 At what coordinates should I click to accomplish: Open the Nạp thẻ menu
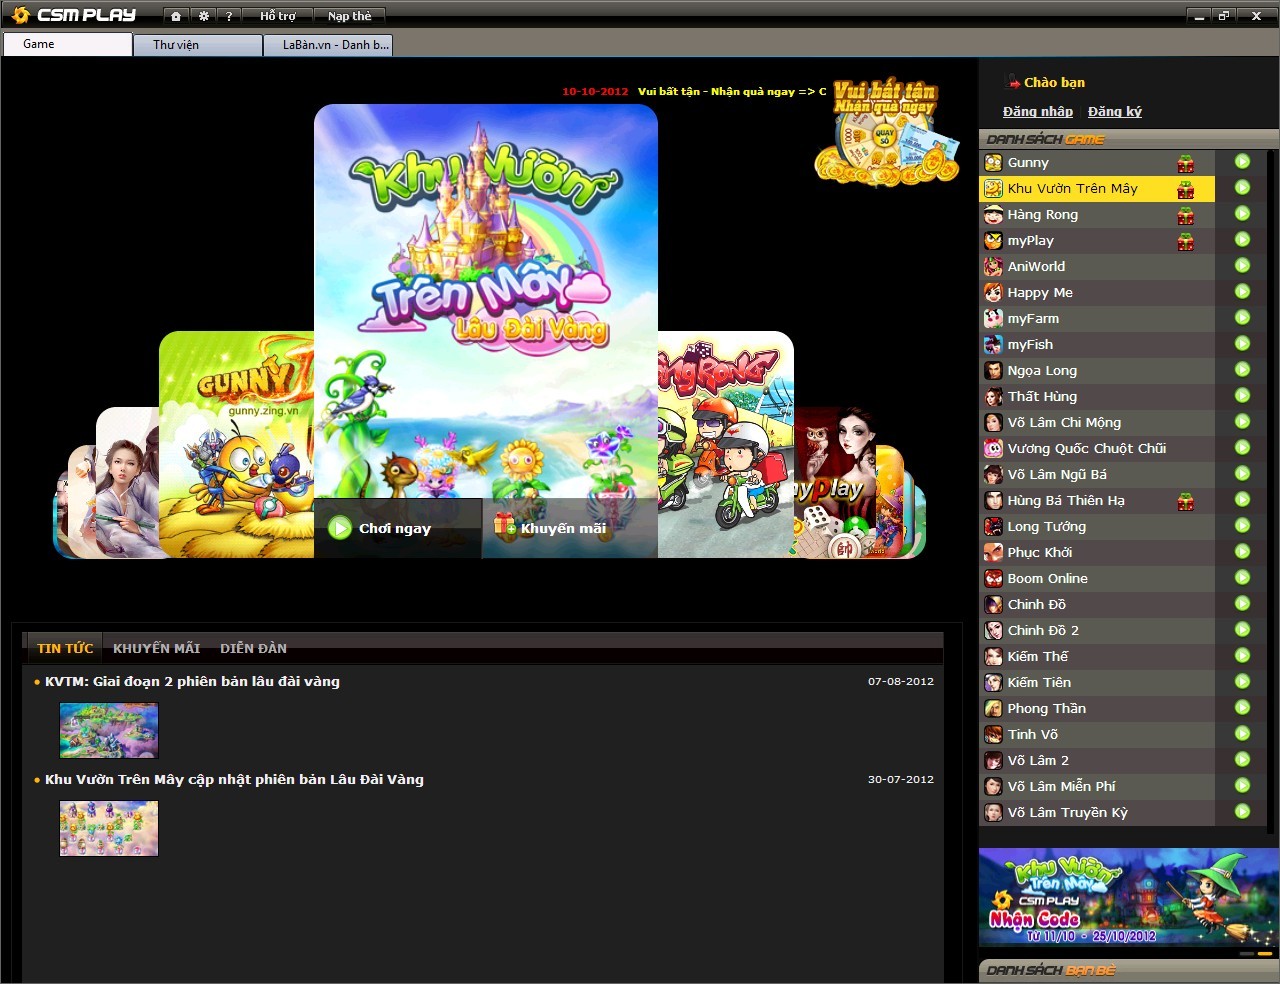[x=349, y=16]
